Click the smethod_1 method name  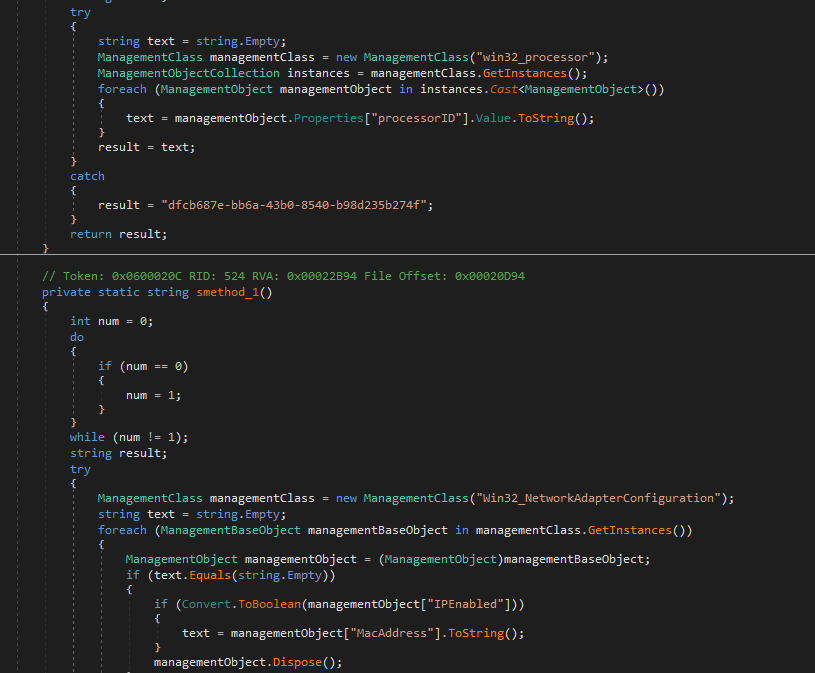coord(227,292)
